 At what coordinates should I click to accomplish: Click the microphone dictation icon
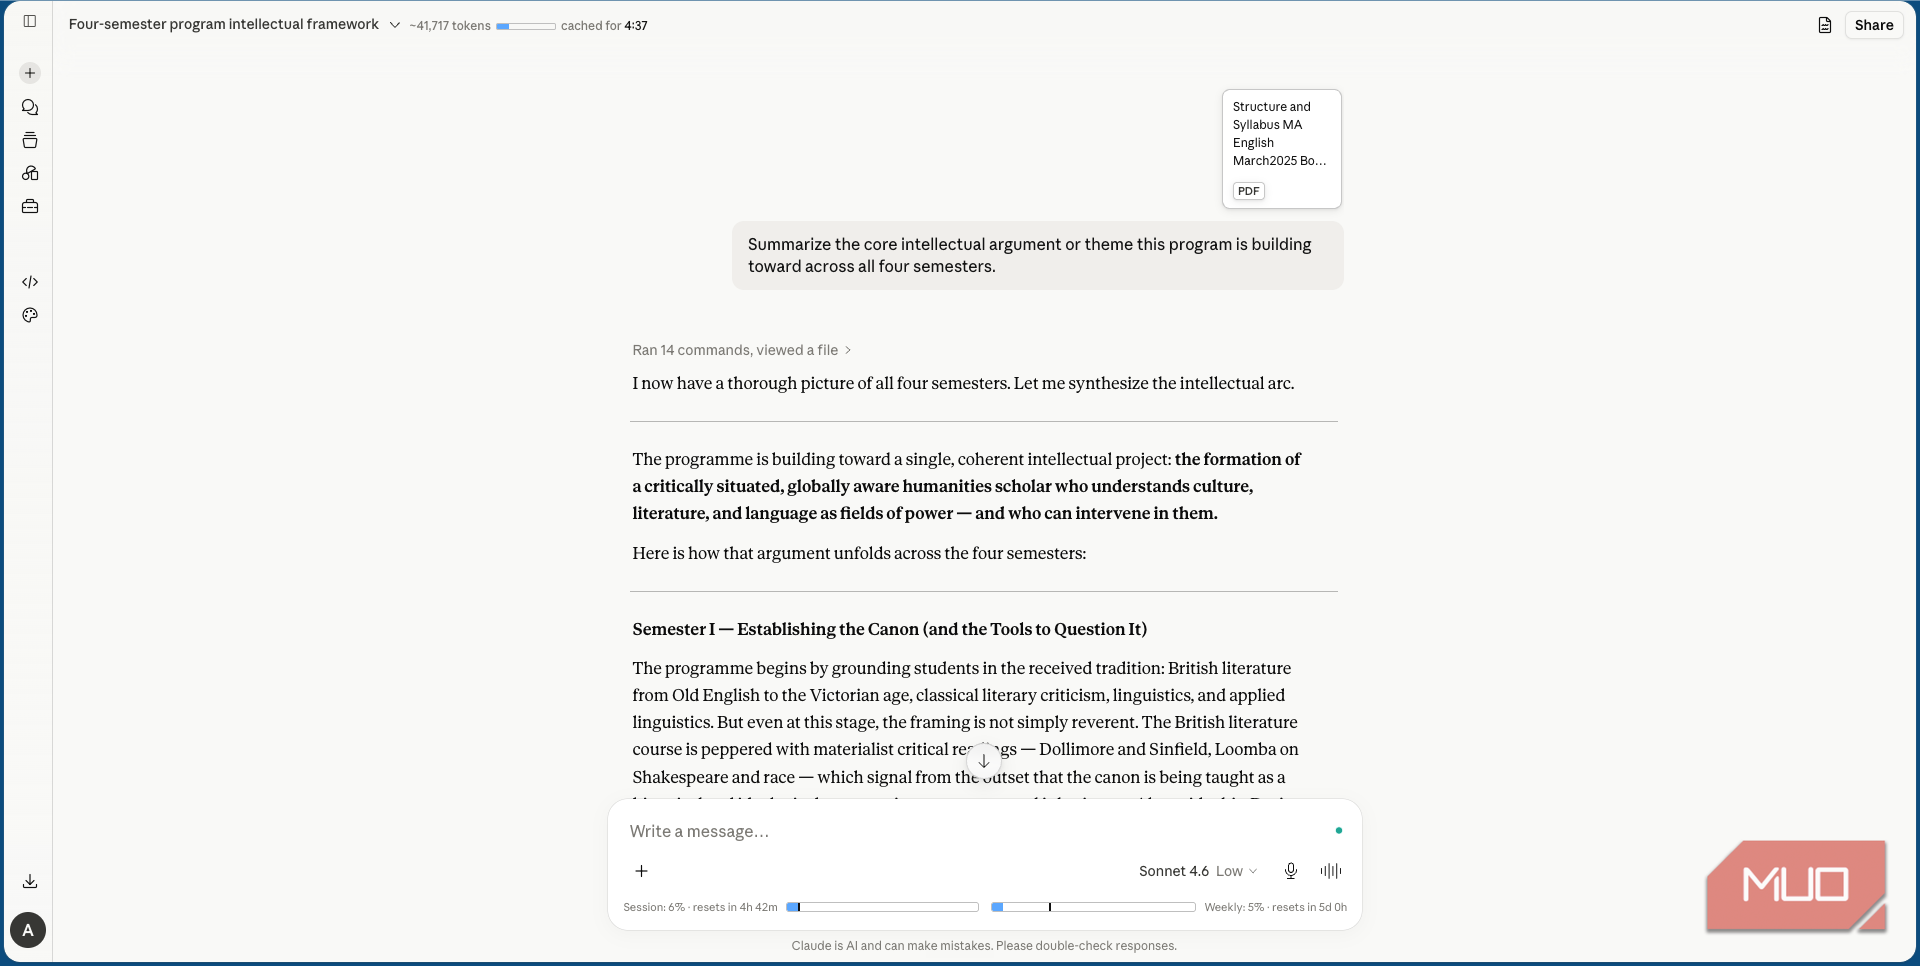pyautogui.click(x=1291, y=871)
